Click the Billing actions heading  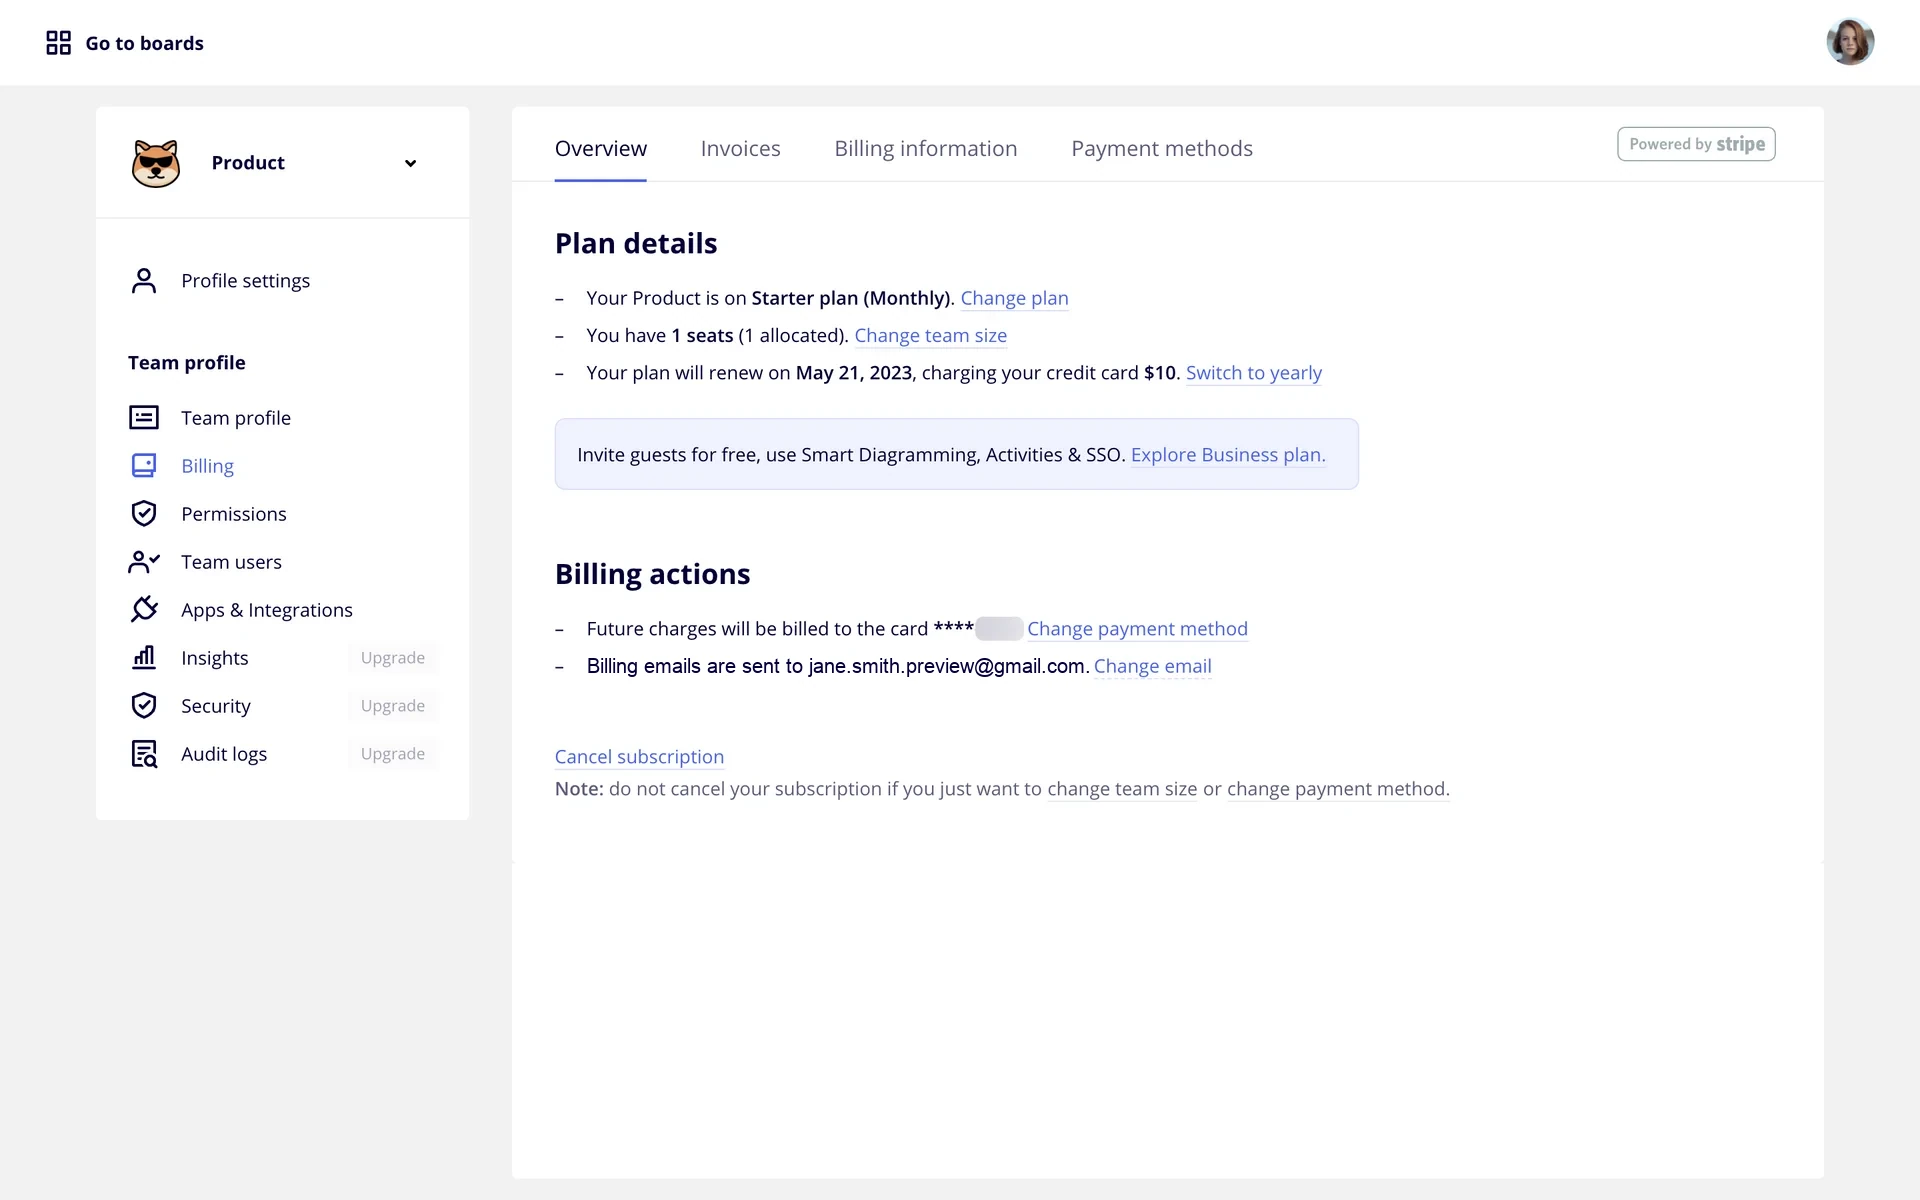[652, 574]
